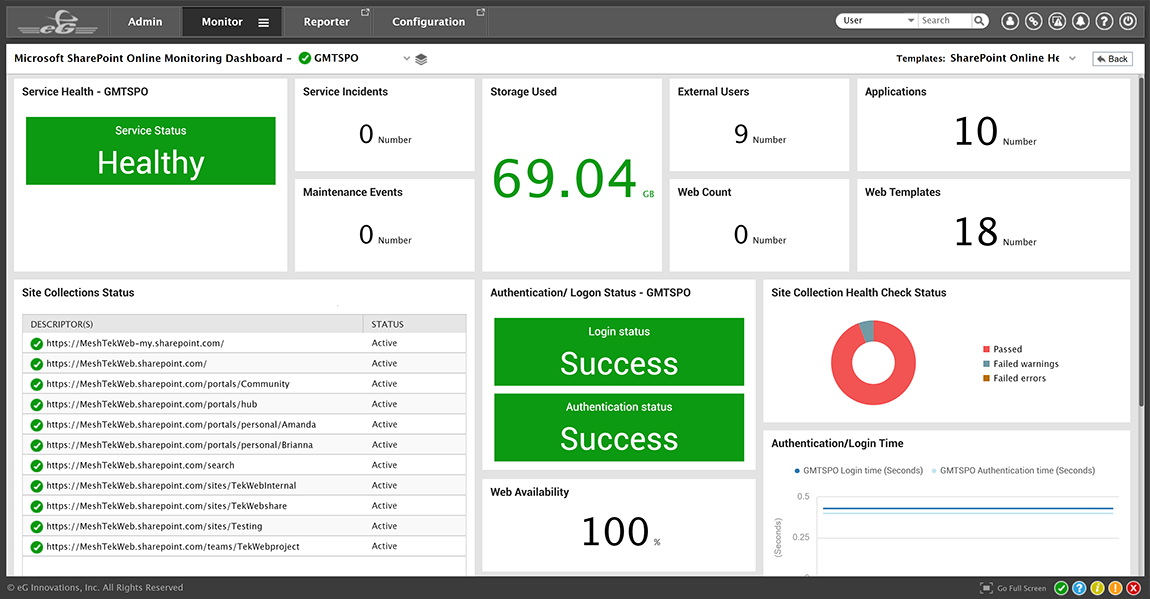Toggle the Failed errors legend swatch
Image resolution: width=1150 pixels, height=599 pixels.
pyautogui.click(x=986, y=378)
